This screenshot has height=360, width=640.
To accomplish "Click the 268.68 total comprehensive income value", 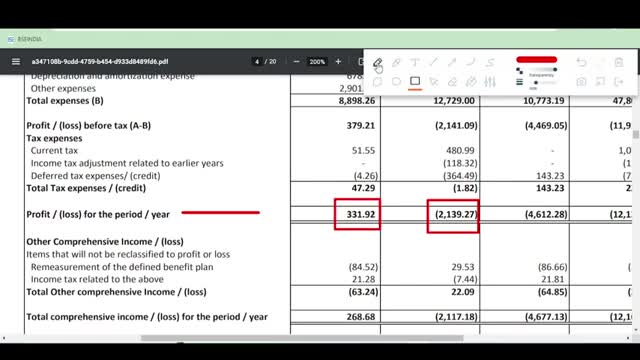I will tap(361, 316).
